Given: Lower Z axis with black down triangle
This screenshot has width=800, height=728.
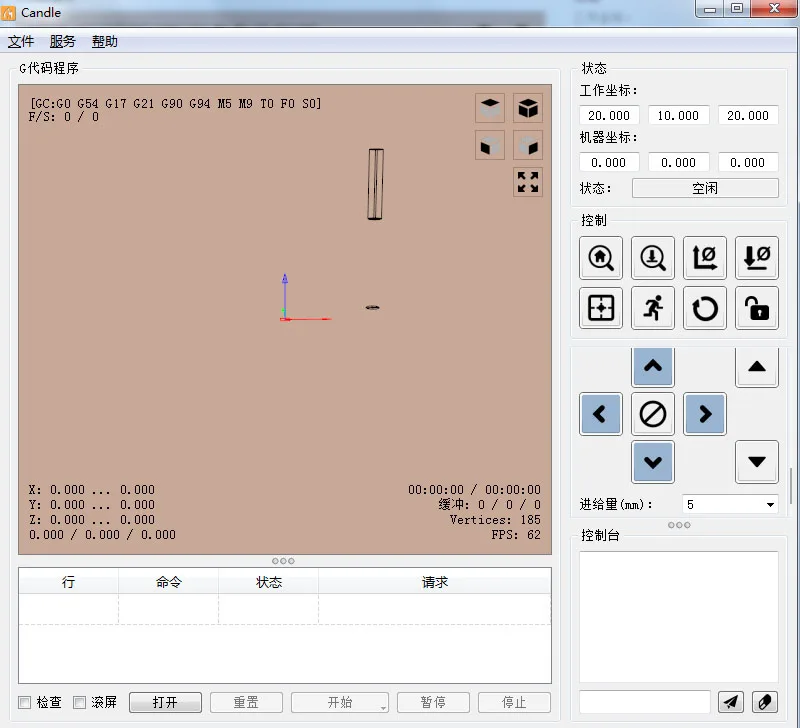Looking at the screenshot, I should pyautogui.click(x=757, y=462).
